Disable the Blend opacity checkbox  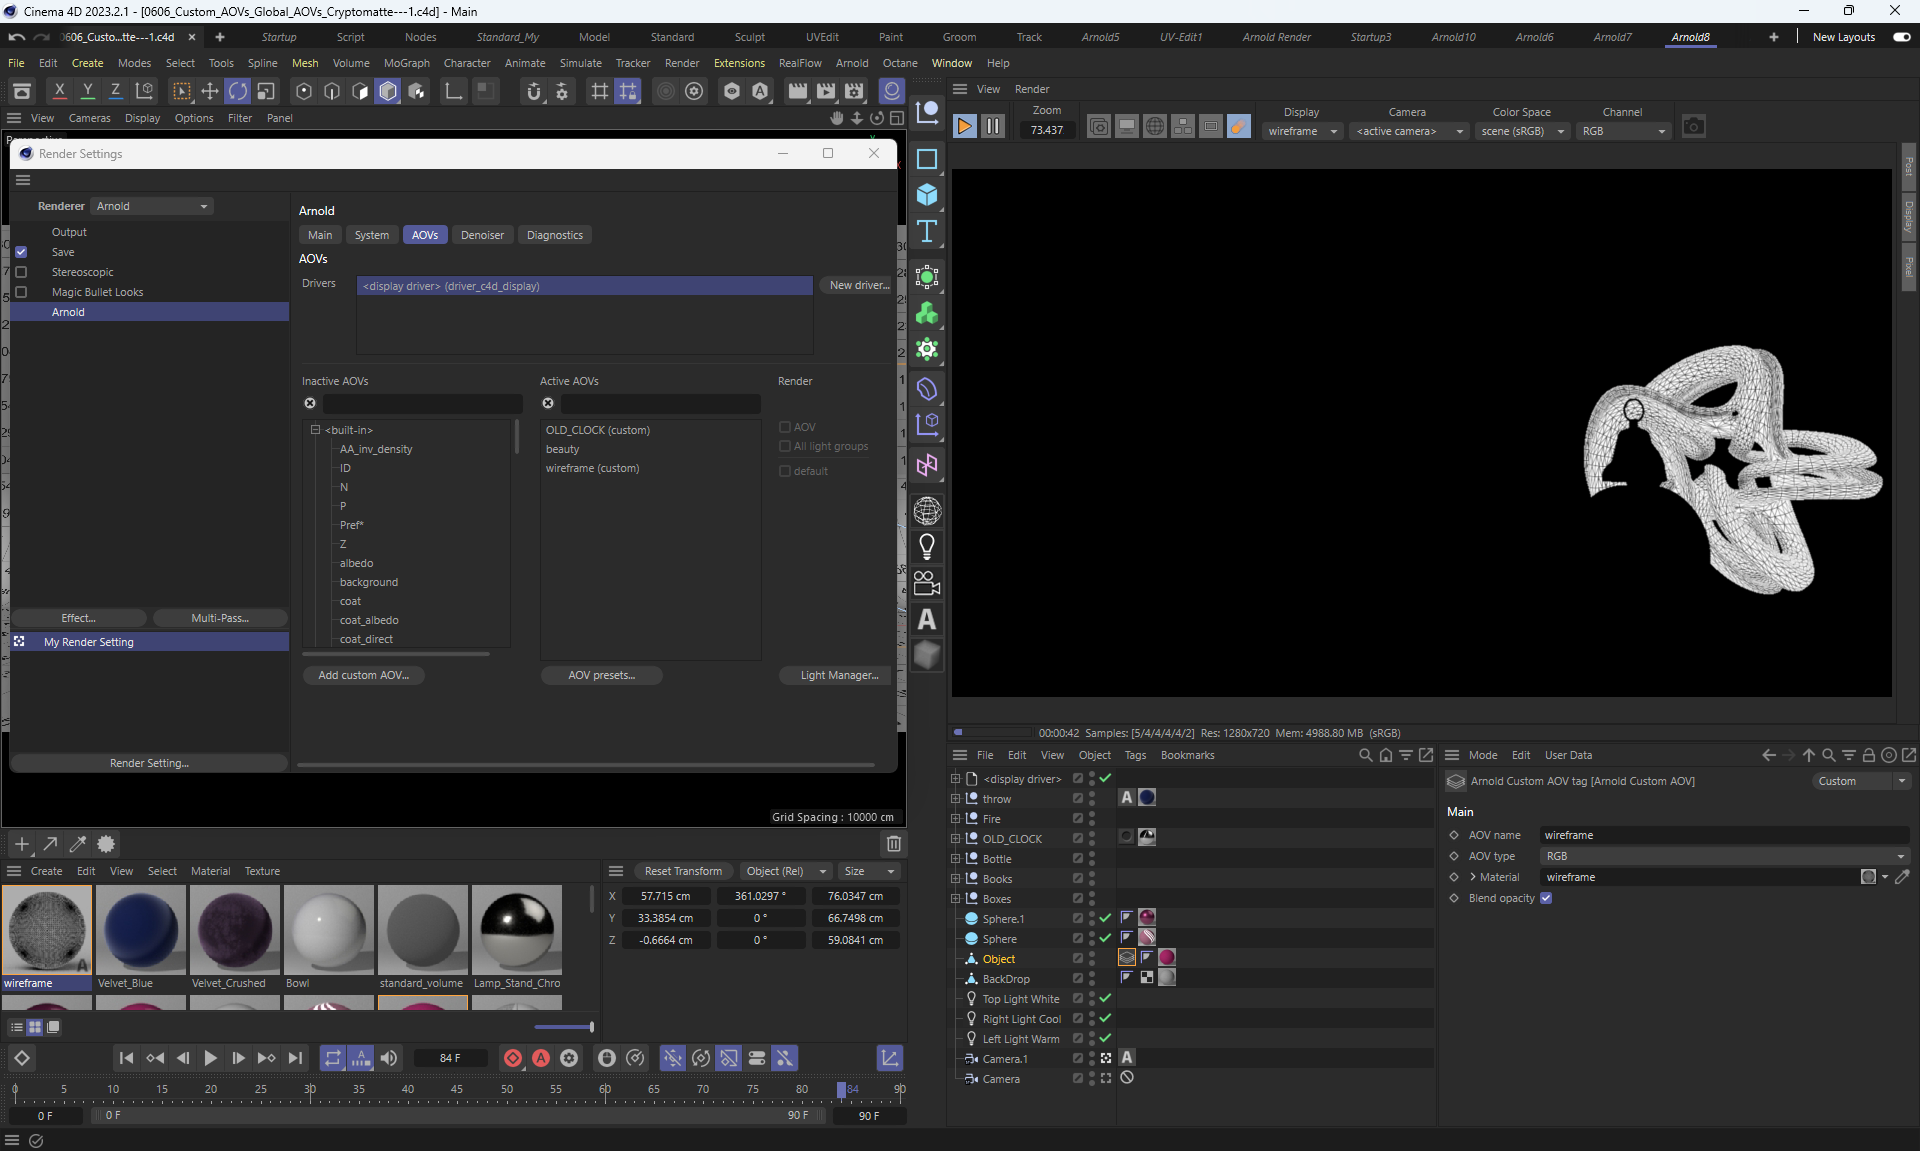pyautogui.click(x=1546, y=898)
